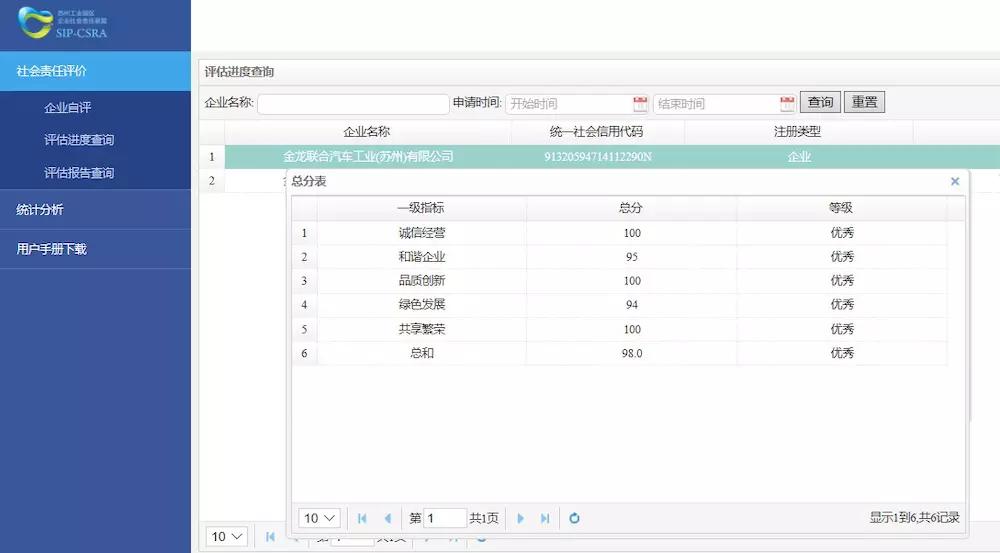Click 企业名称 column header
Screen dimensions: 1000x553
pos(367,132)
